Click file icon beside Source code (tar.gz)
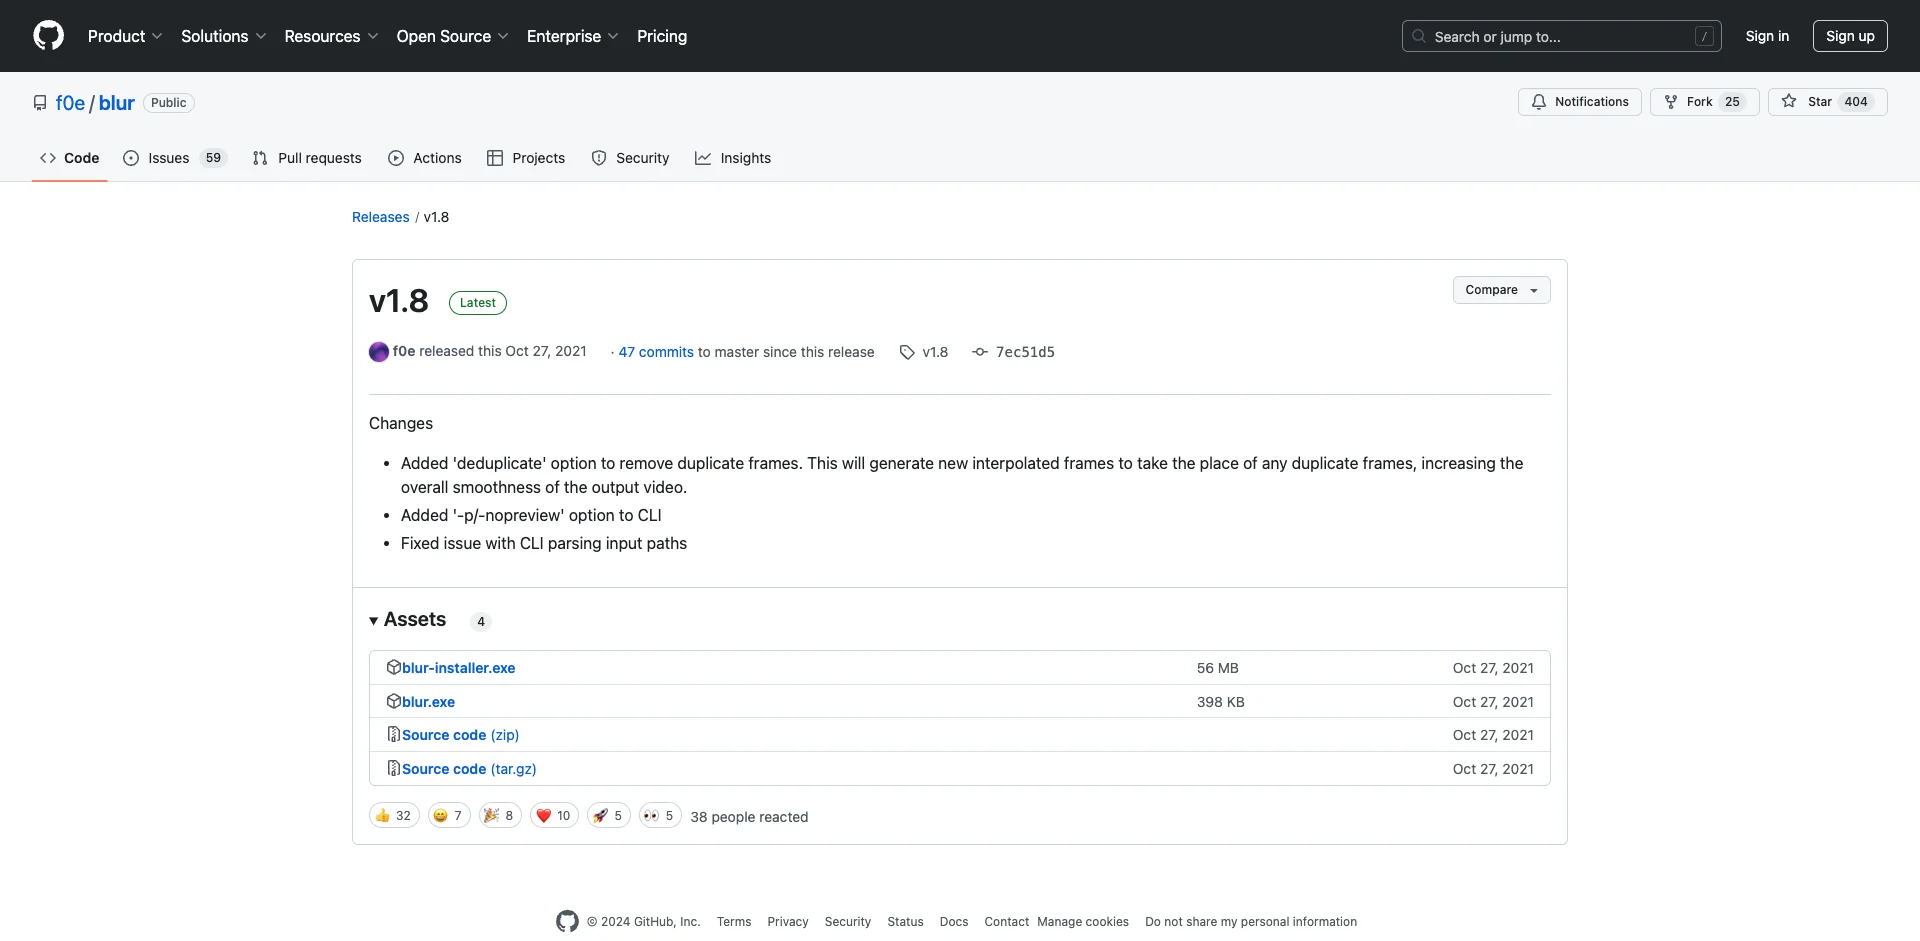Image resolution: width=1920 pixels, height=941 pixels. 394,768
